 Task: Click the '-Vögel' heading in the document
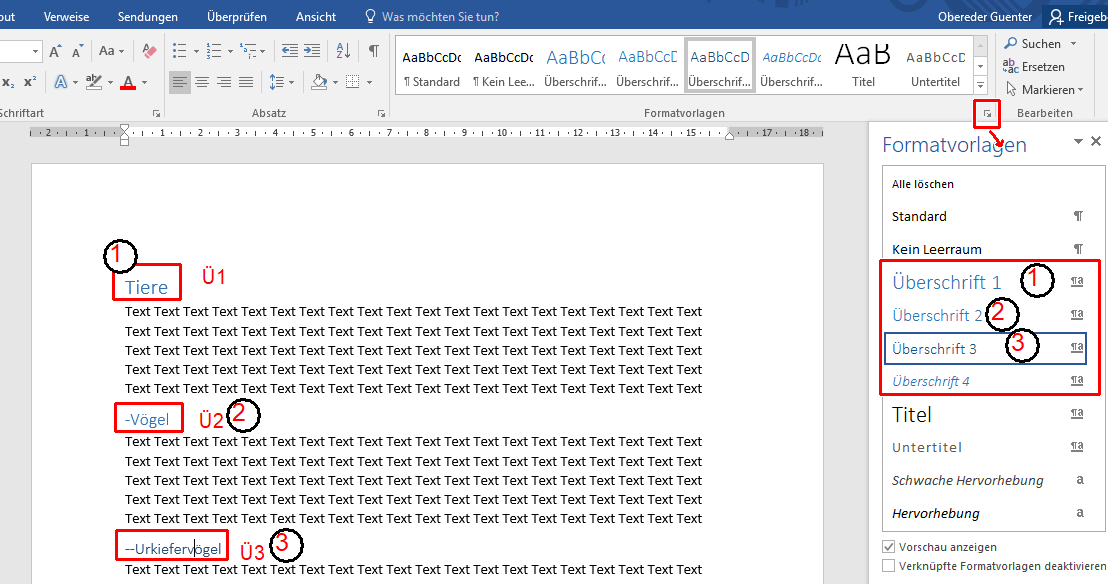(147, 419)
